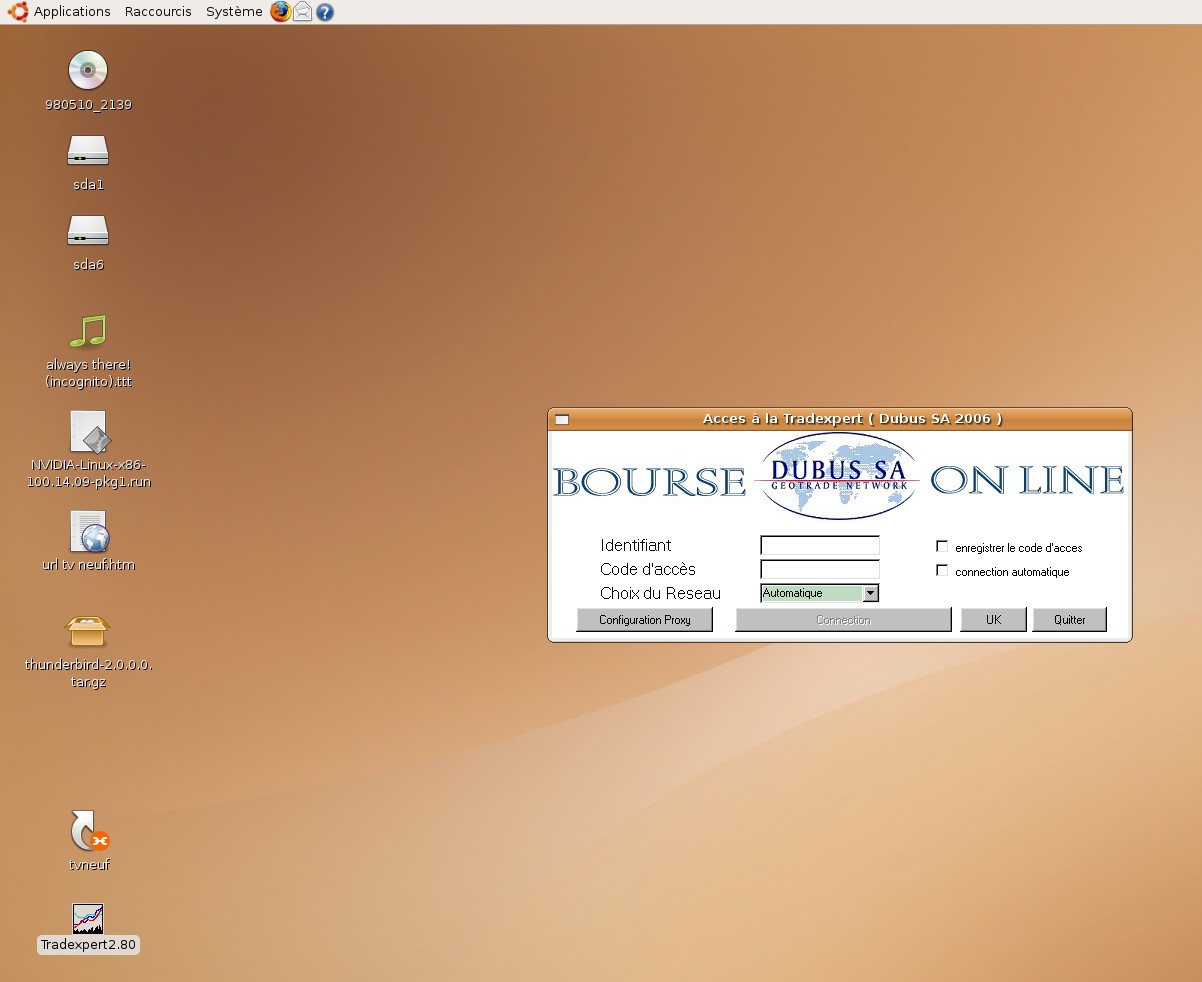Click the BOURSE banner text
Screen dimensions: 1202x982
(x=650, y=481)
